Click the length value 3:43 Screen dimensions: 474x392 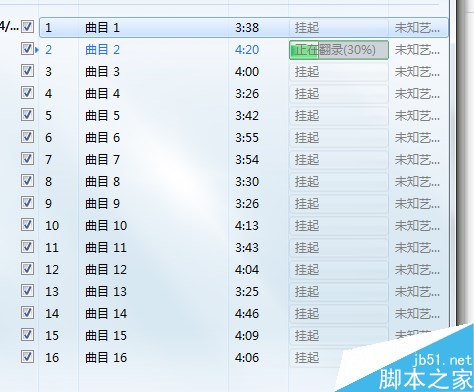(x=247, y=248)
